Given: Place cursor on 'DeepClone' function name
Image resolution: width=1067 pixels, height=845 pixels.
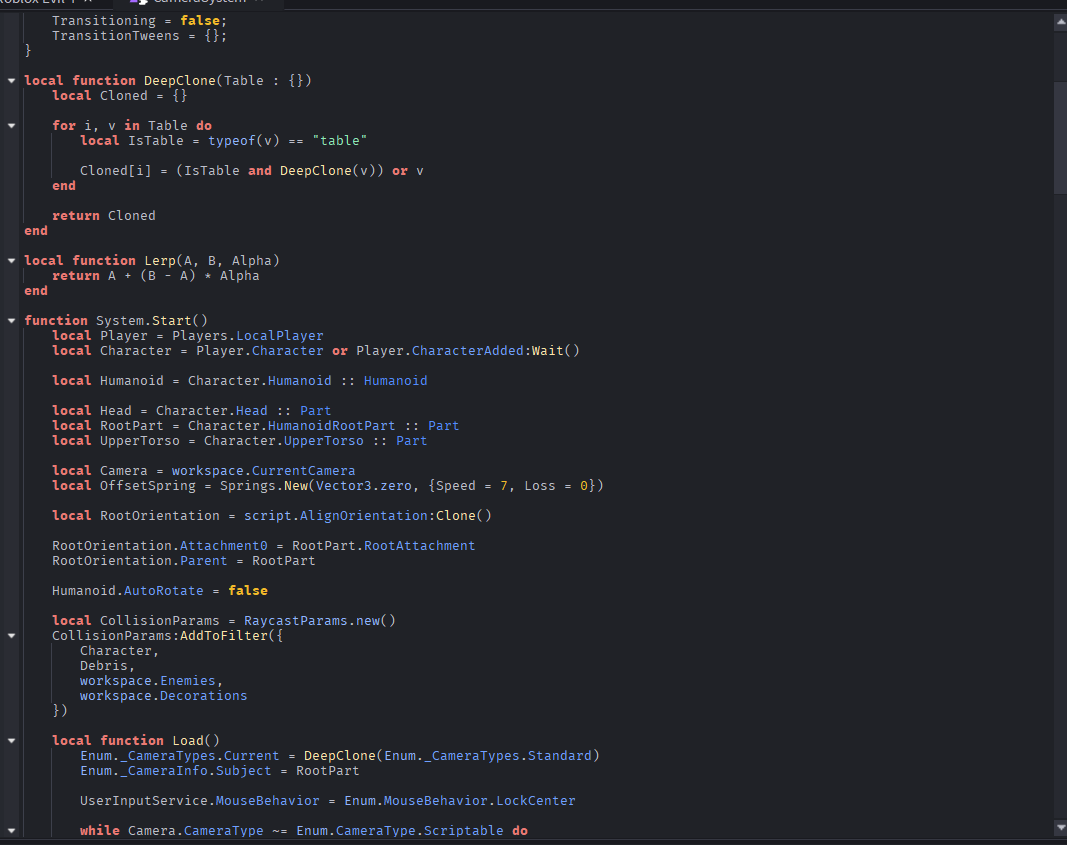Looking at the screenshot, I should pyautogui.click(x=180, y=80).
